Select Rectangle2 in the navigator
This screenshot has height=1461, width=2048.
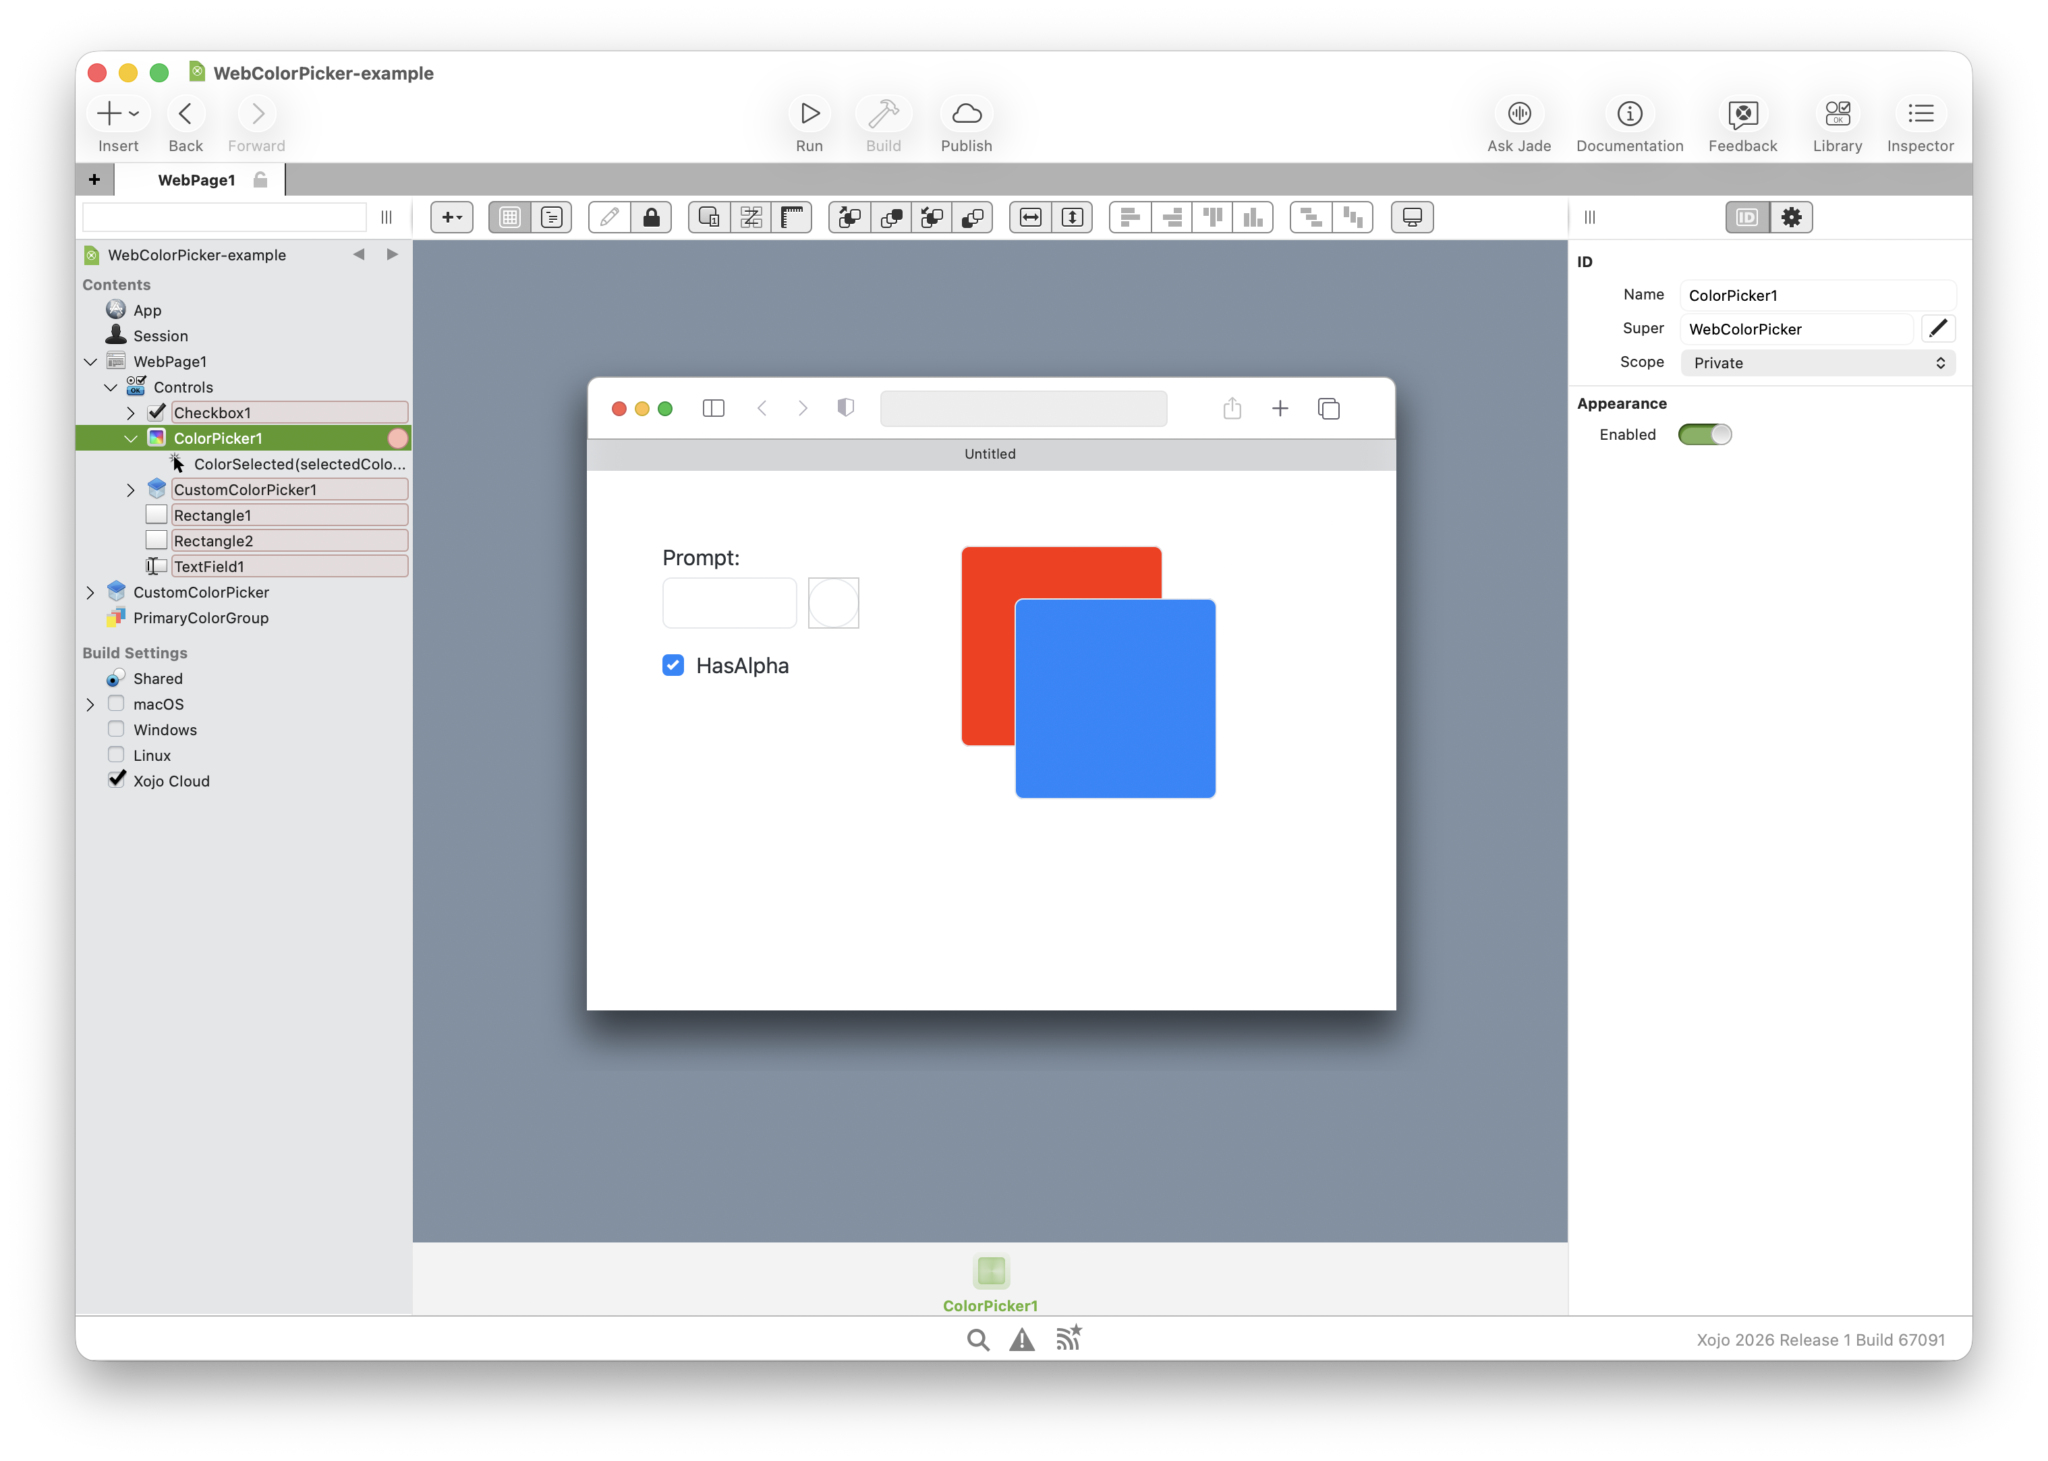(213, 541)
